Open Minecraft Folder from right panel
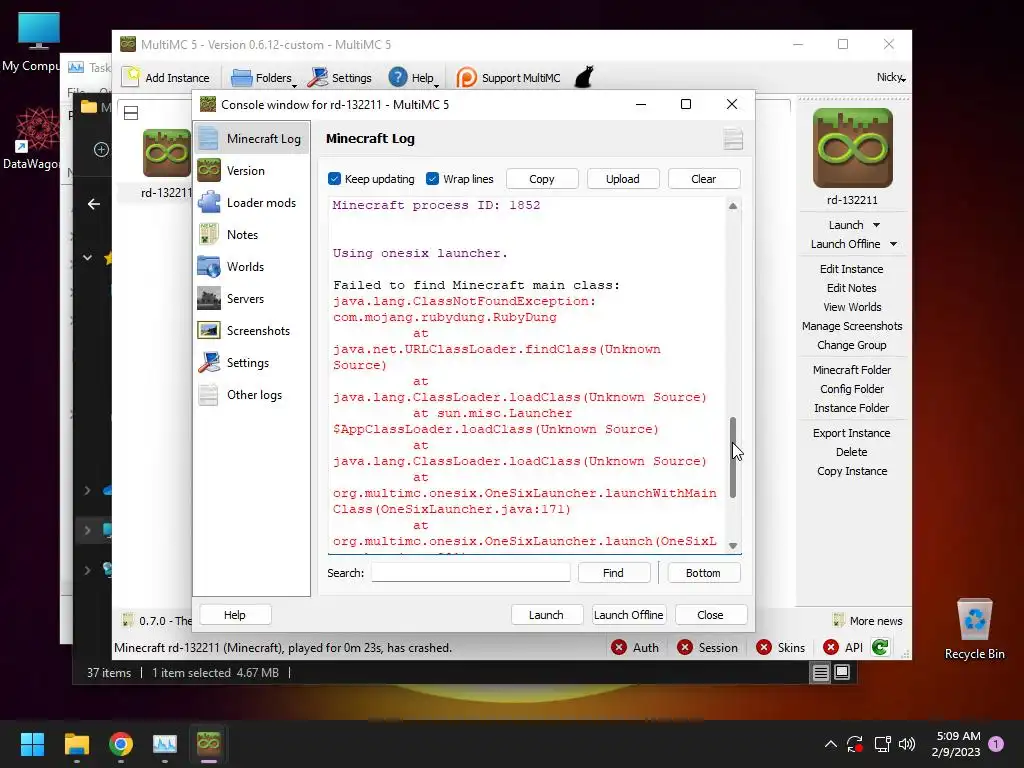This screenshot has width=1024, height=768. pyautogui.click(x=852, y=370)
